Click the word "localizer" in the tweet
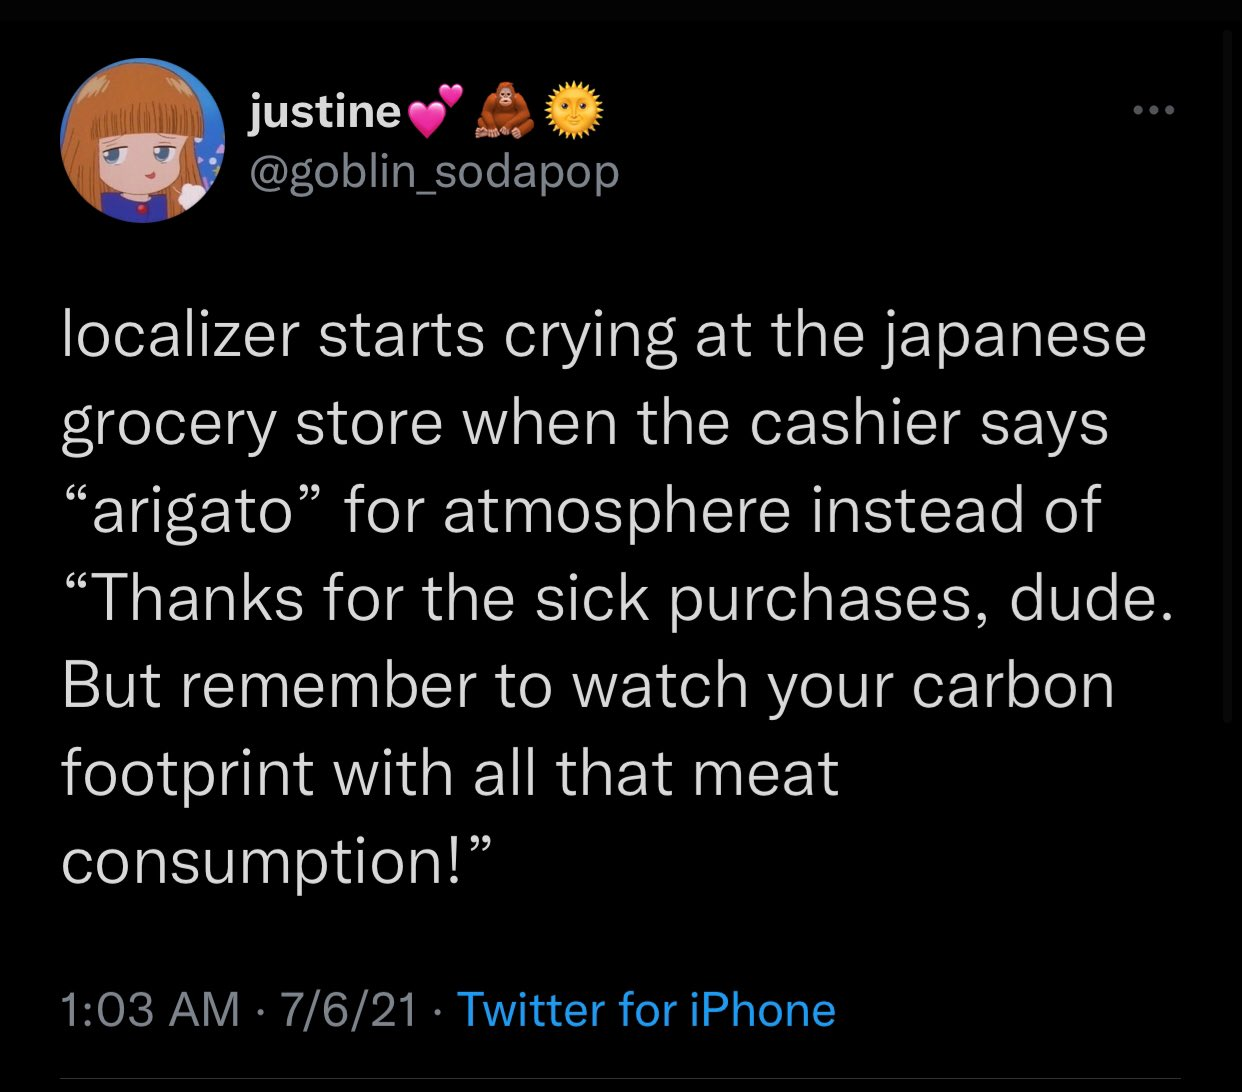The image size is (1242, 1092). point(180,336)
